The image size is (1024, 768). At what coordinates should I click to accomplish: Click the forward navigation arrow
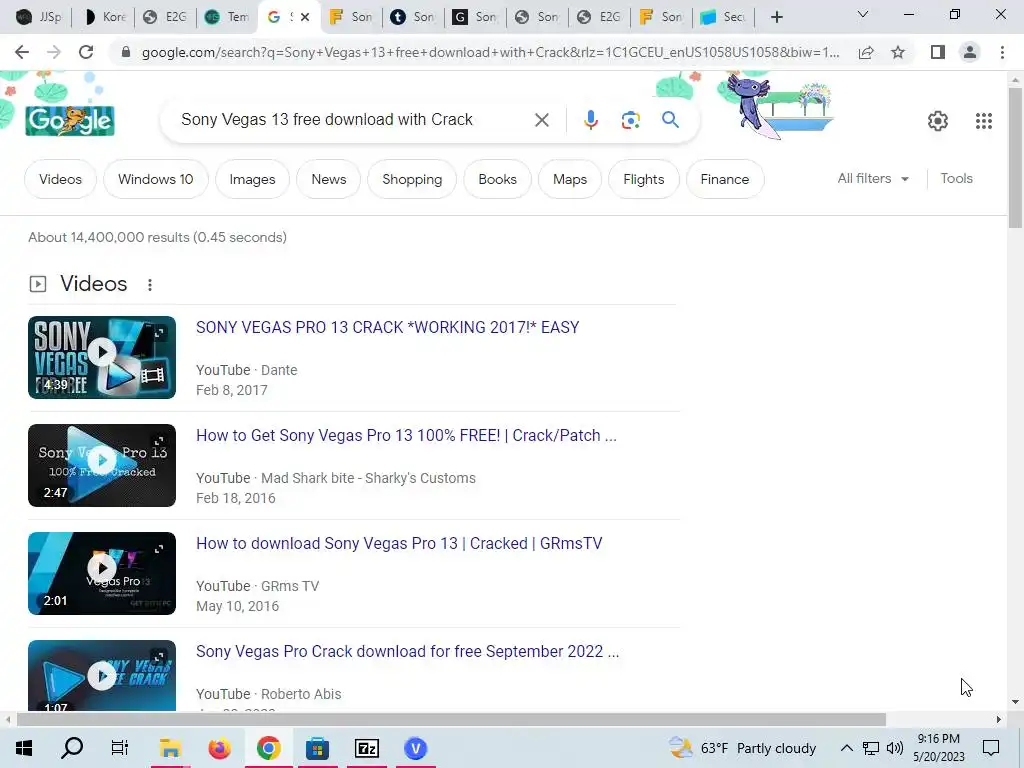click(54, 52)
